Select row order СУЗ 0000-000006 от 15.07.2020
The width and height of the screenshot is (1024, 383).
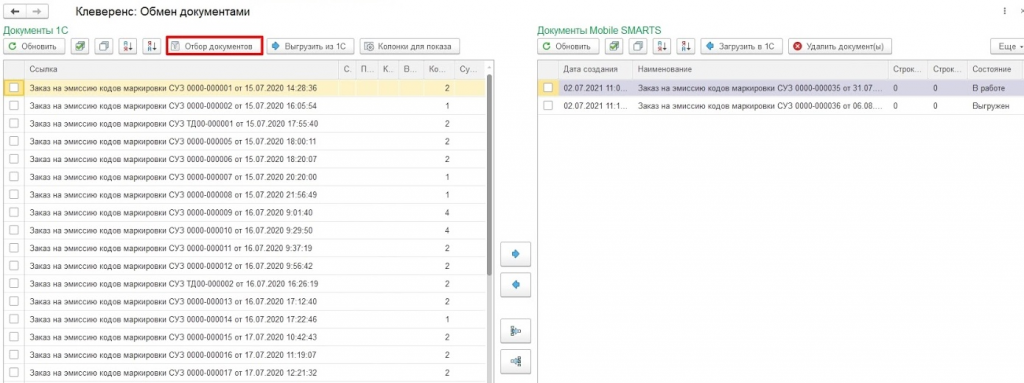click(245, 159)
